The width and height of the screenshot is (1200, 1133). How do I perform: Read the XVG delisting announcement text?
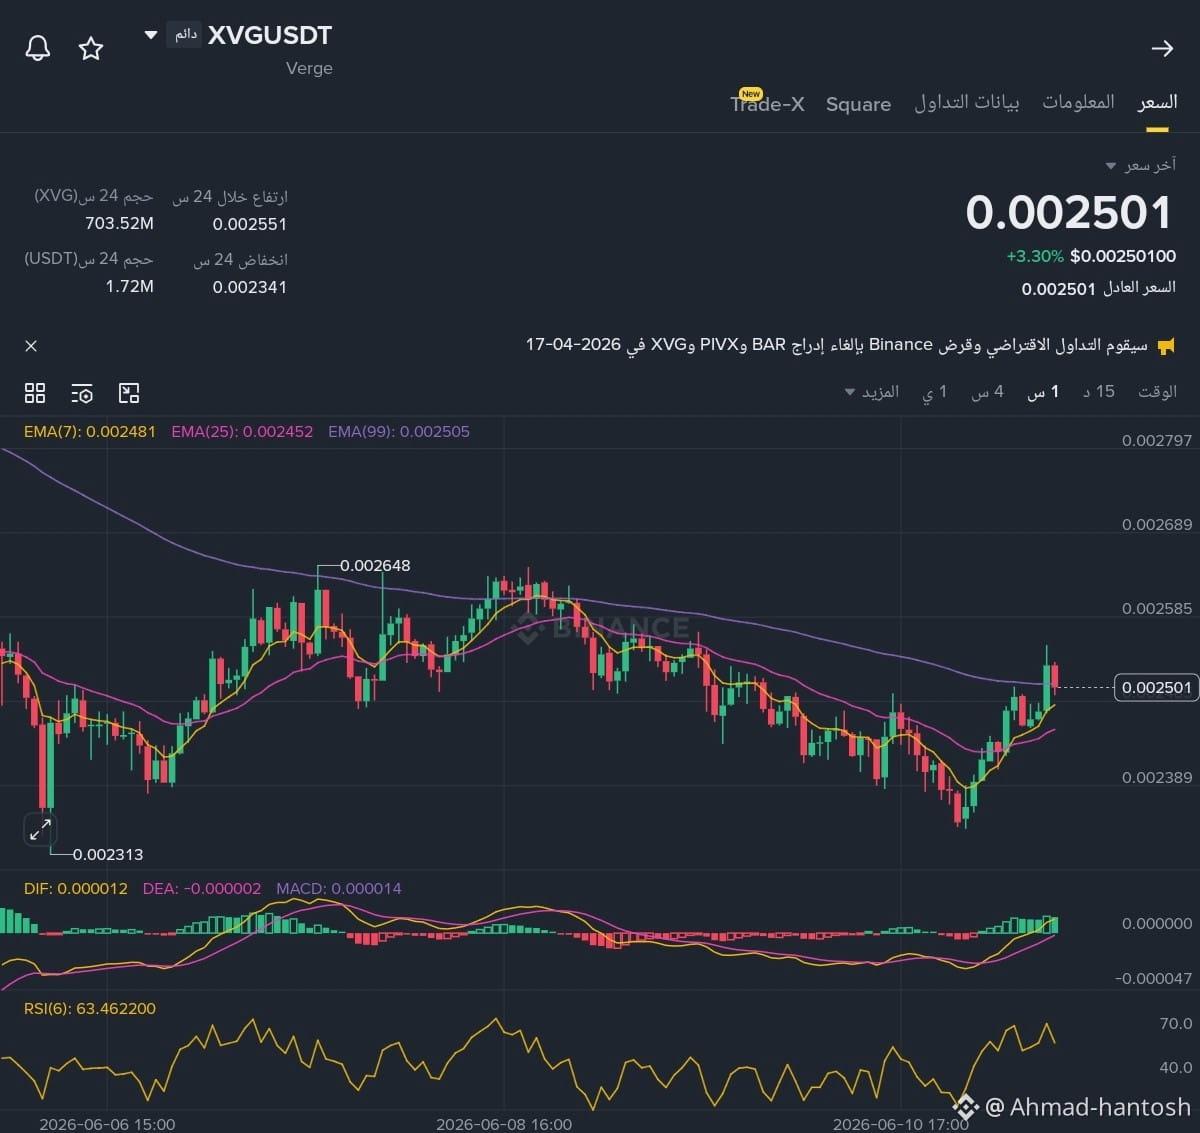pyautogui.click(x=837, y=345)
